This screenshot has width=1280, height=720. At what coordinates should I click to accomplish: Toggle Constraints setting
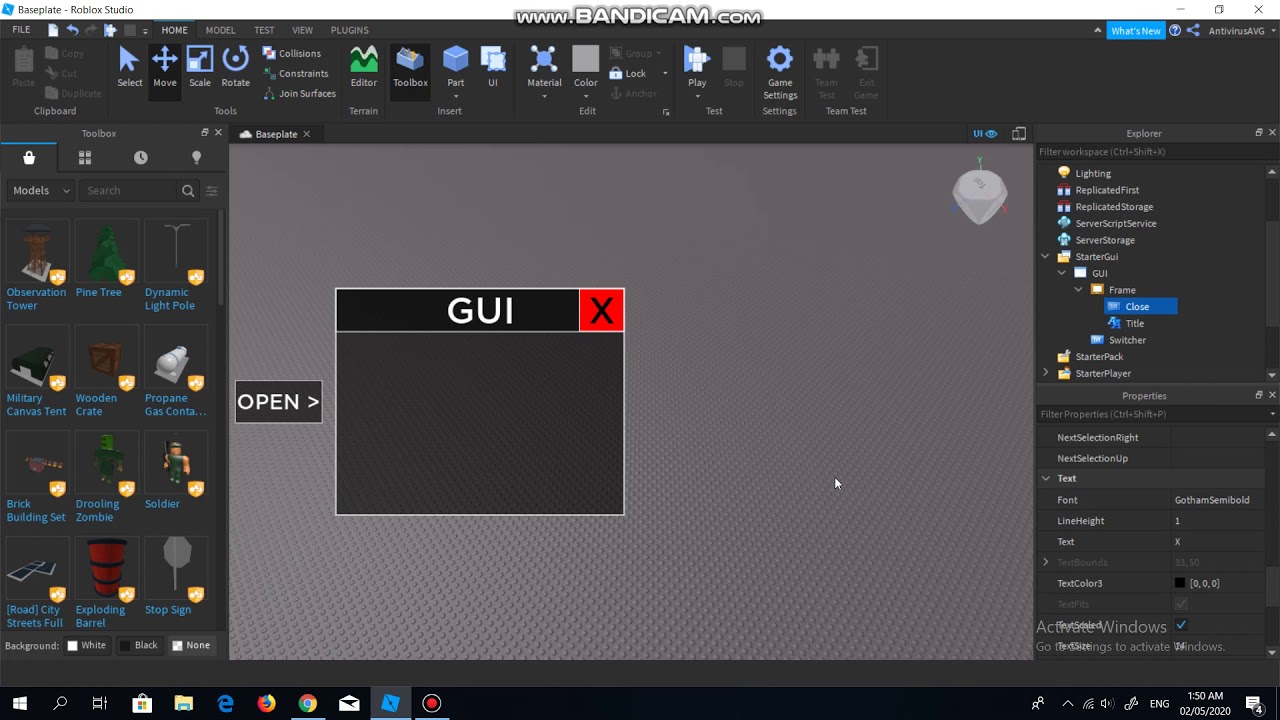[x=296, y=73]
